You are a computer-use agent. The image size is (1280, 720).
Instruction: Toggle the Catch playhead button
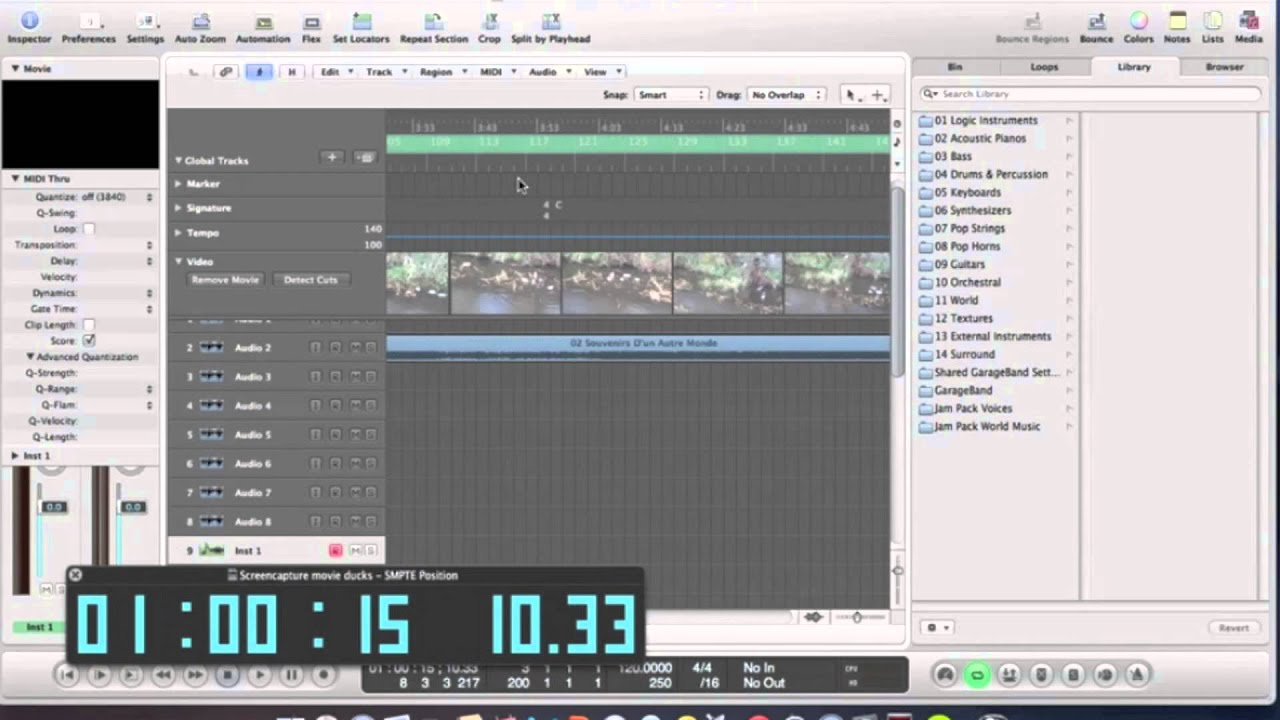coord(259,72)
